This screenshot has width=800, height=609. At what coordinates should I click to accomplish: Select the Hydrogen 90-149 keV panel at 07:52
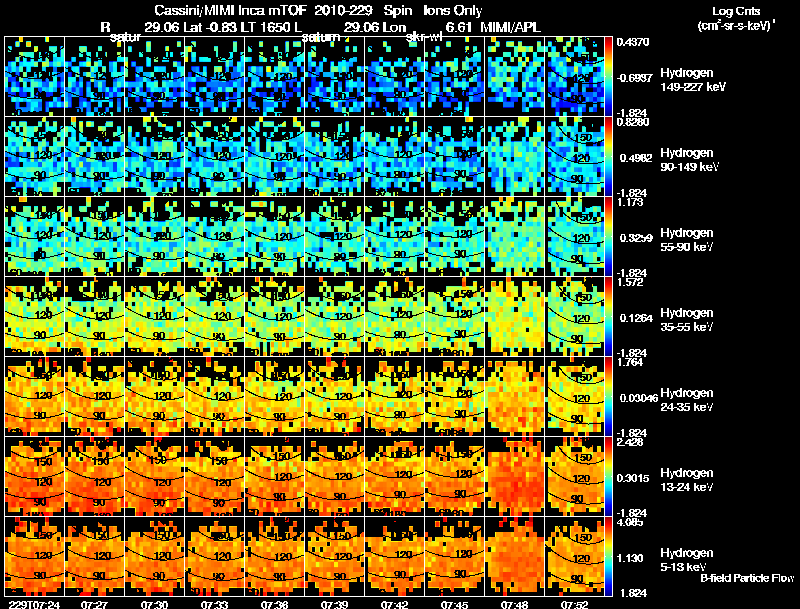pos(574,157)
